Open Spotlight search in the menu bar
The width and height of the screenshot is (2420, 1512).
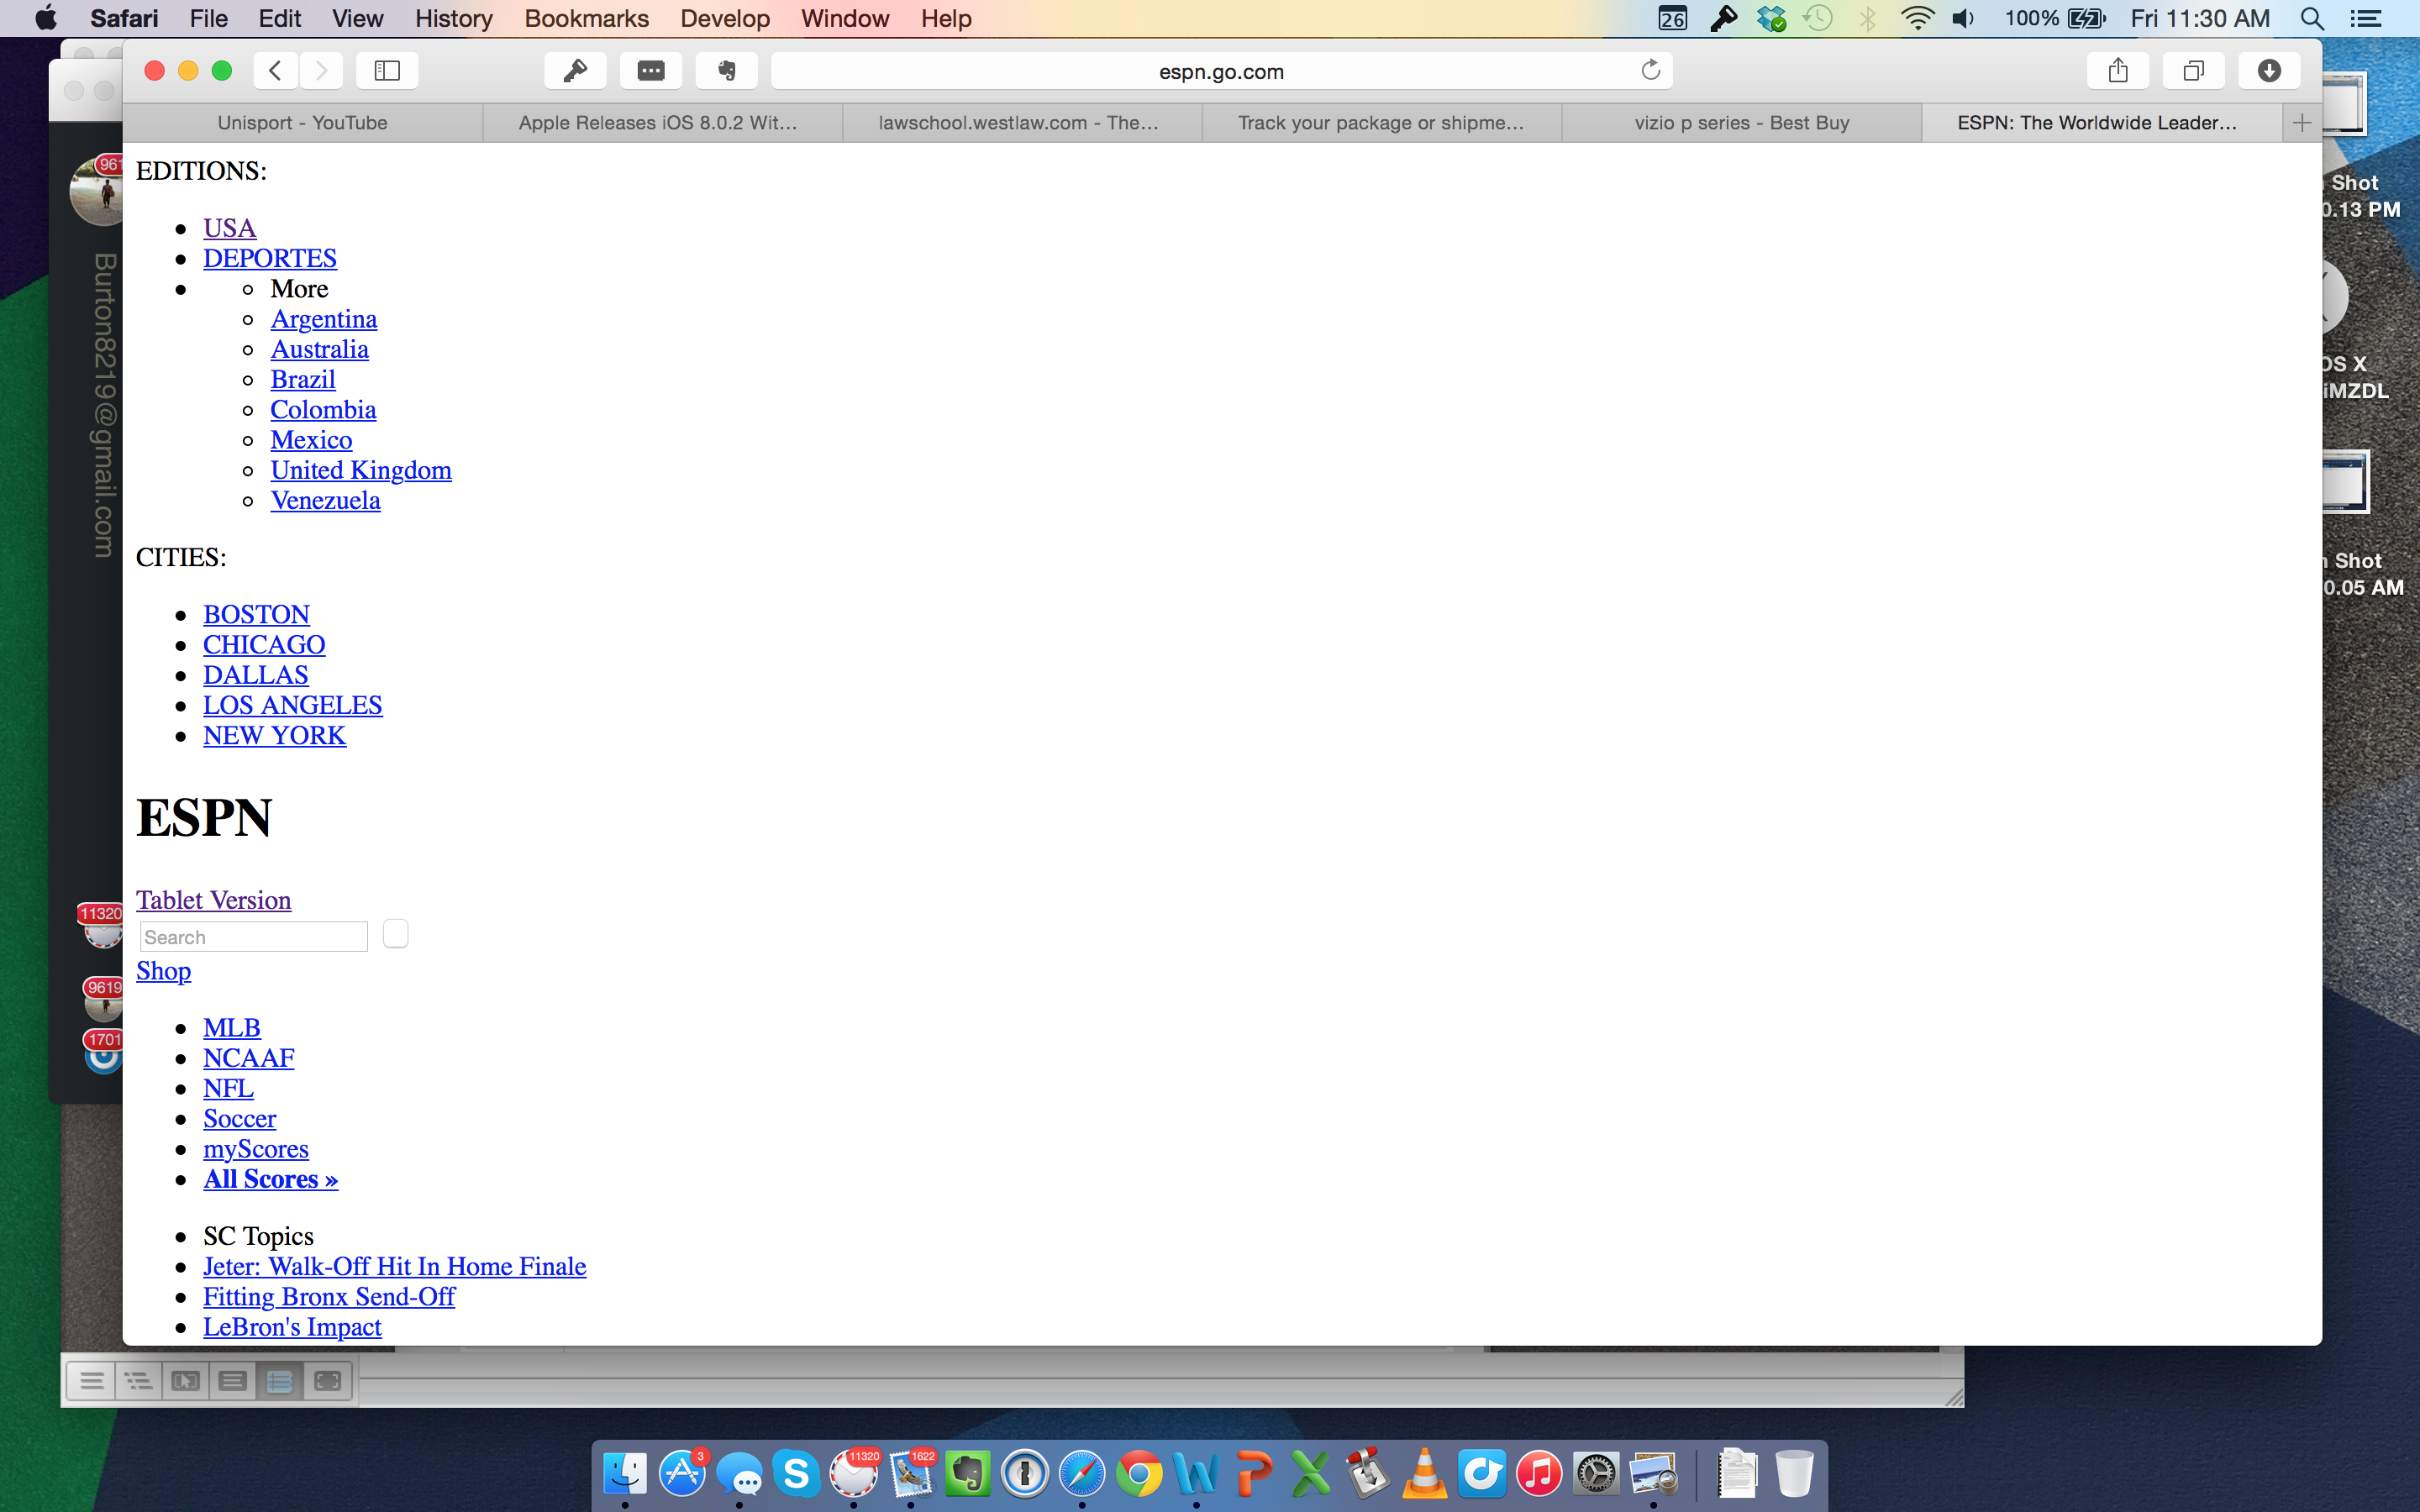[x=2312, y=18]
